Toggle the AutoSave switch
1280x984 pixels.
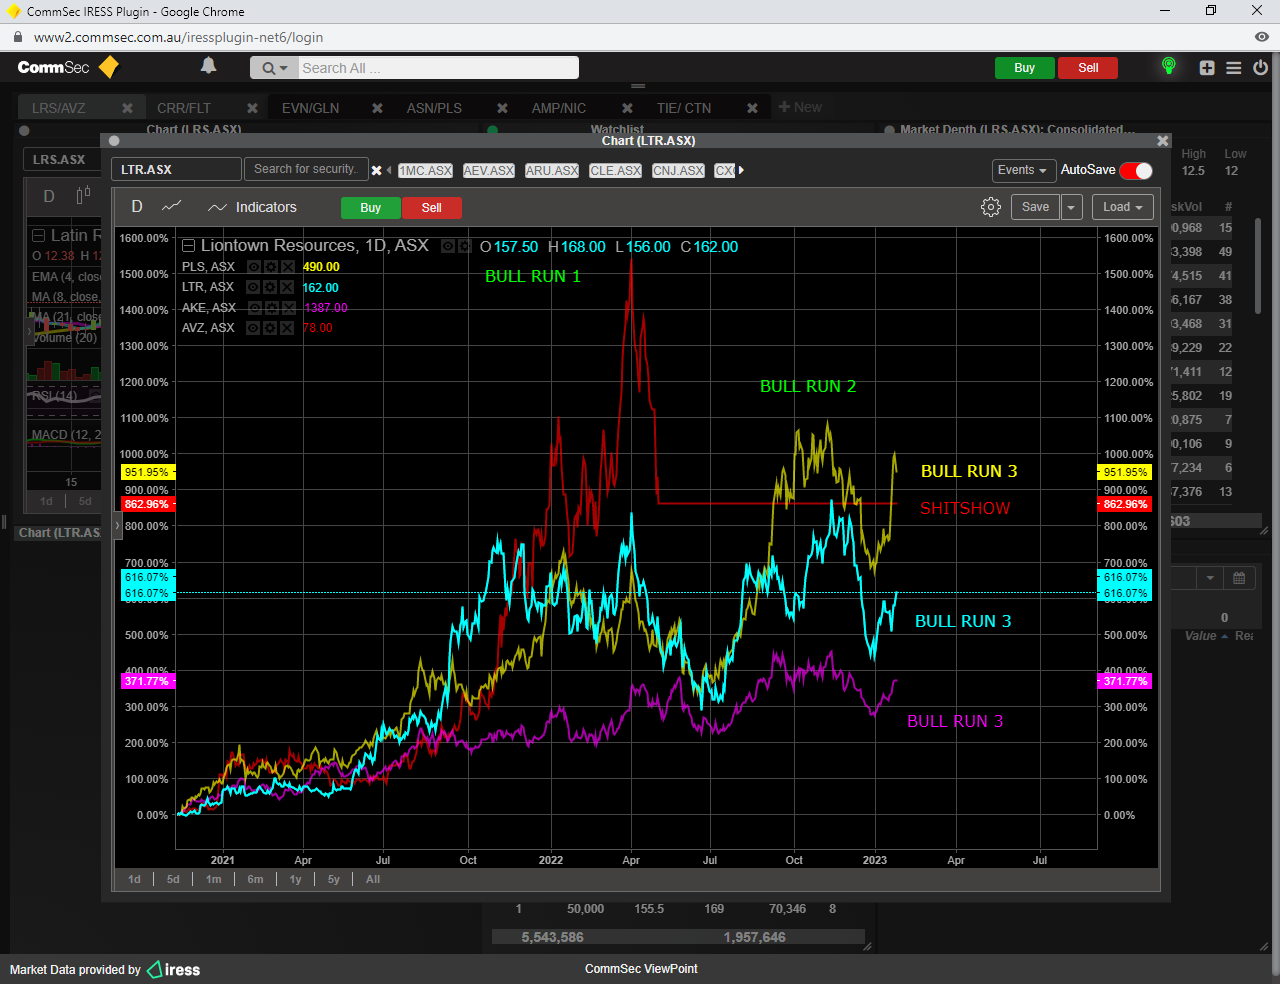[x=1136, y=170]
